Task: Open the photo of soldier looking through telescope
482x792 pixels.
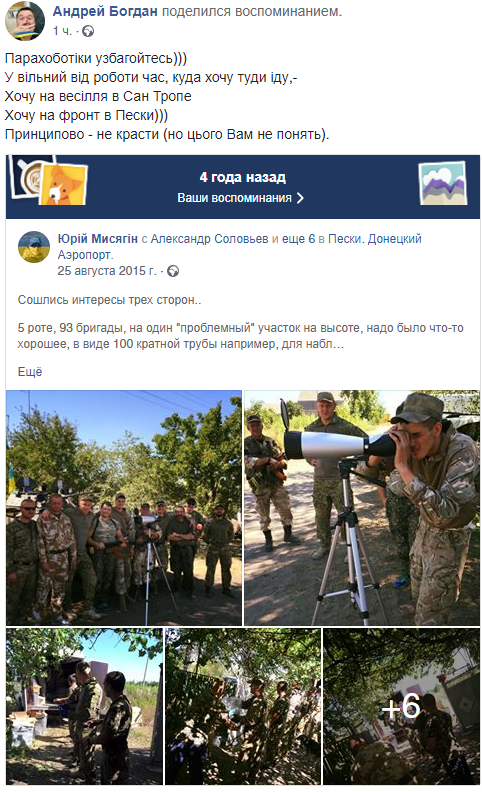Action: tap(362, 508)
